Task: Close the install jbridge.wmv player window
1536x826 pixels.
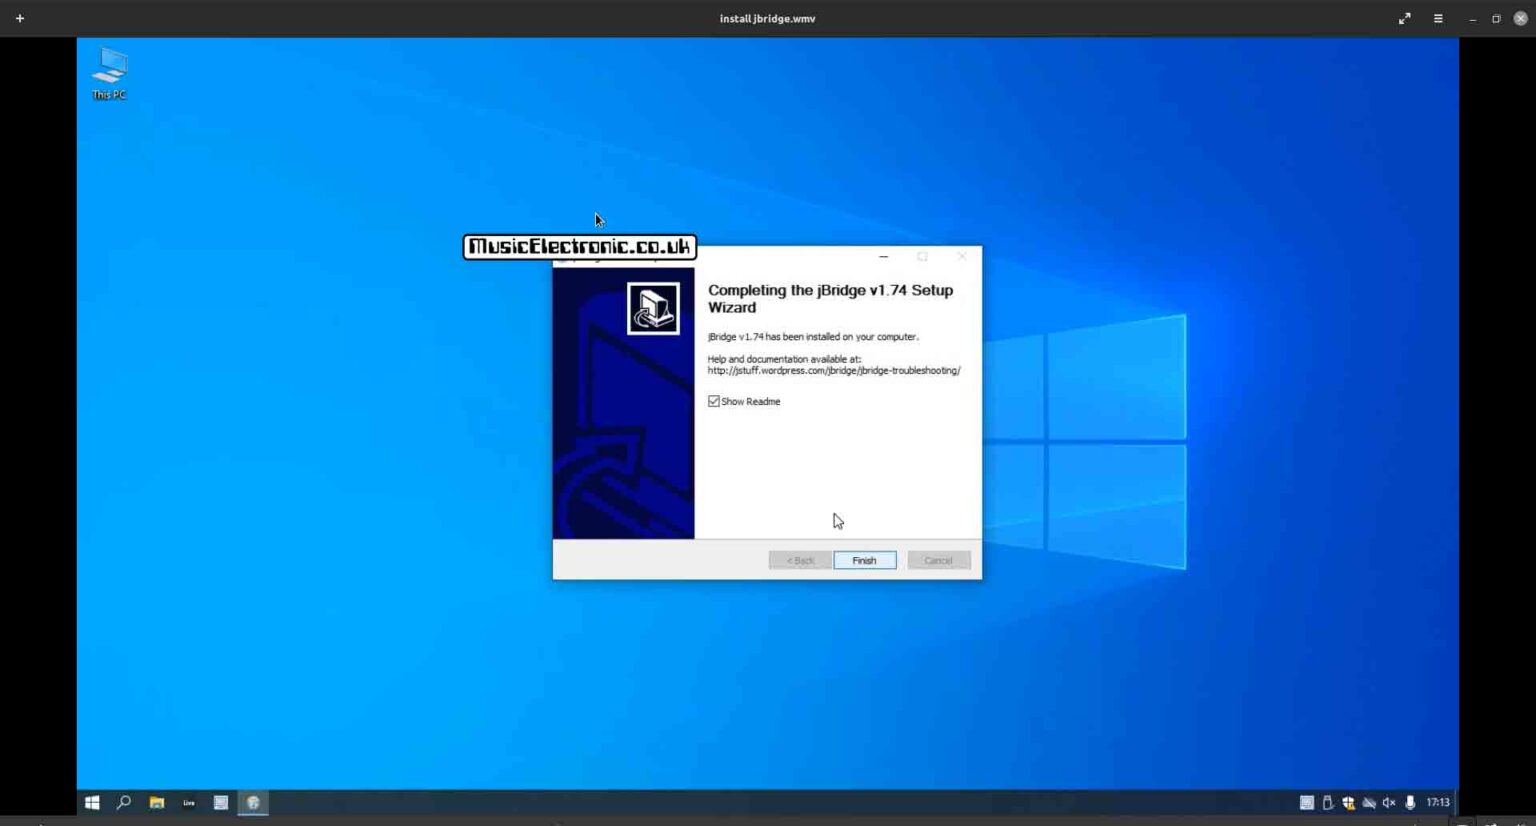Action: click(x=1520, y=18)
